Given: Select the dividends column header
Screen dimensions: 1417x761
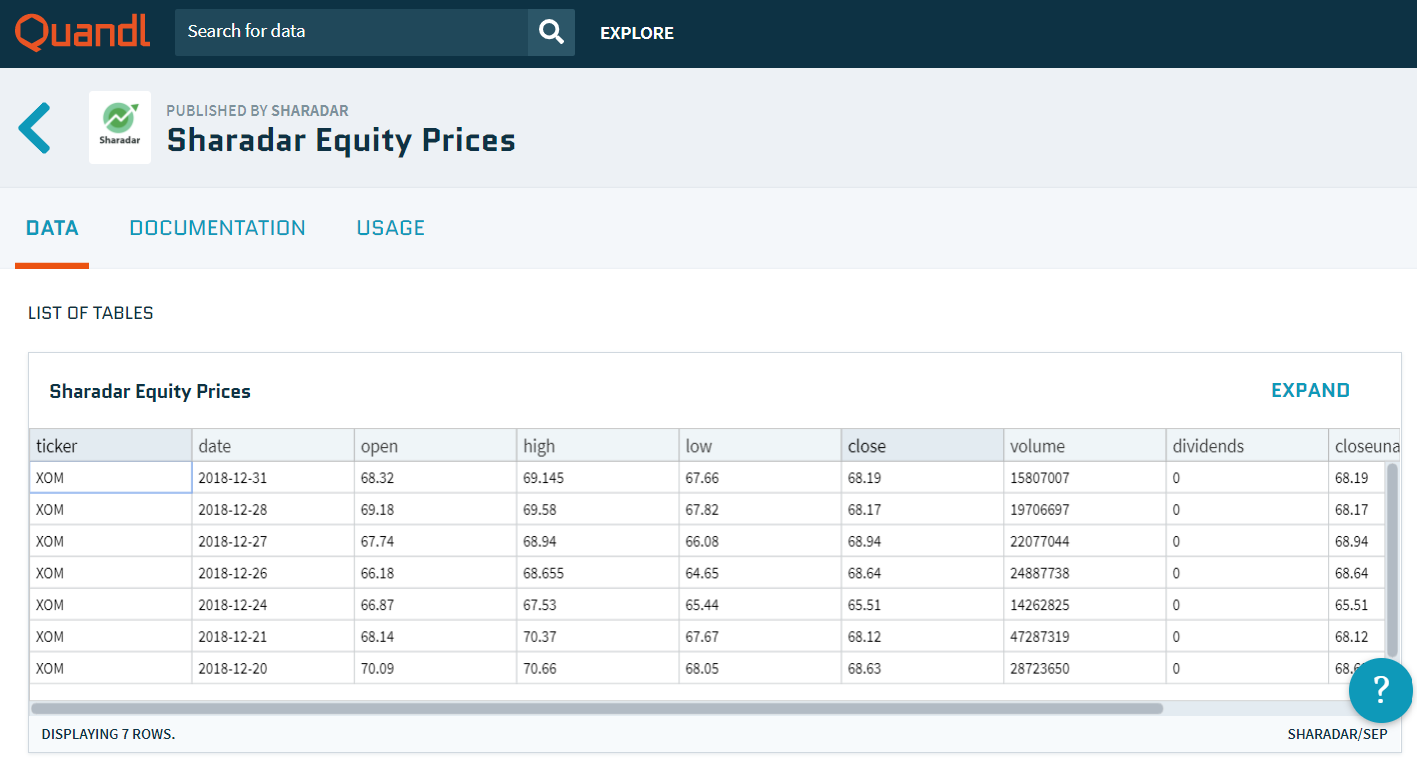Looking at the screenshot, I should point(1247,446).
